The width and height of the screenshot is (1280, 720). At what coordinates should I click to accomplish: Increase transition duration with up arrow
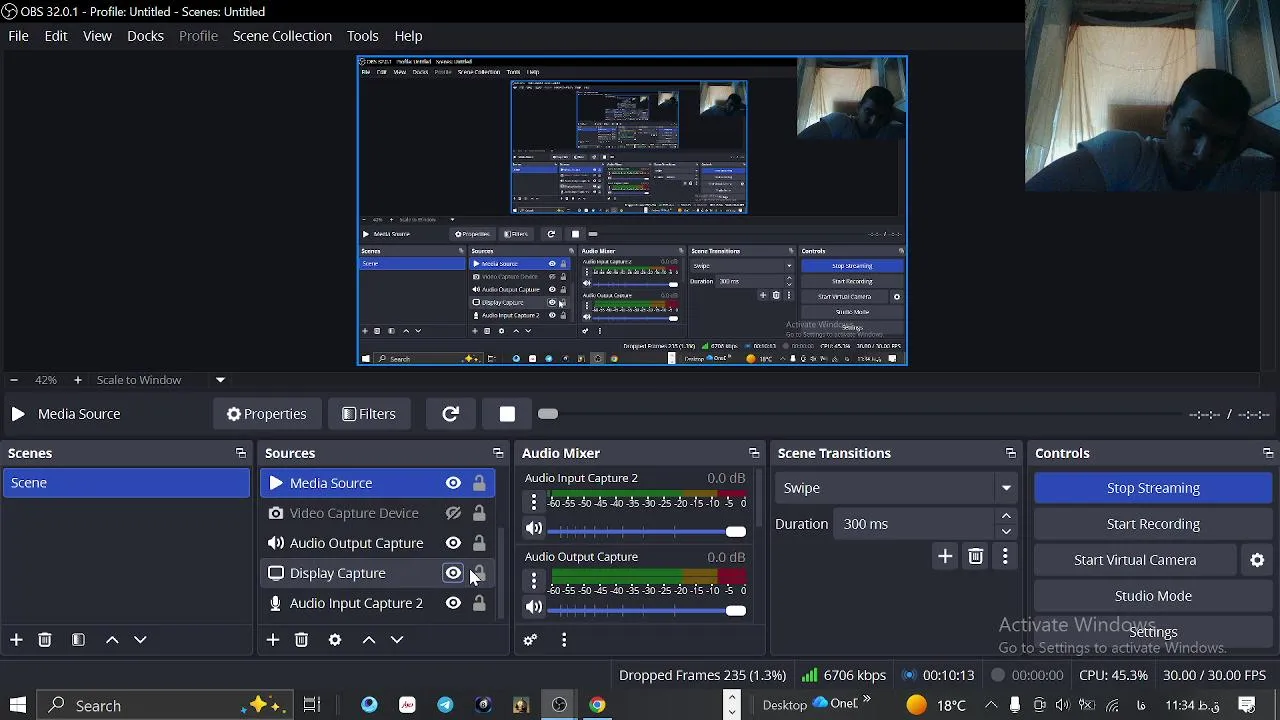coord(1006,517)
